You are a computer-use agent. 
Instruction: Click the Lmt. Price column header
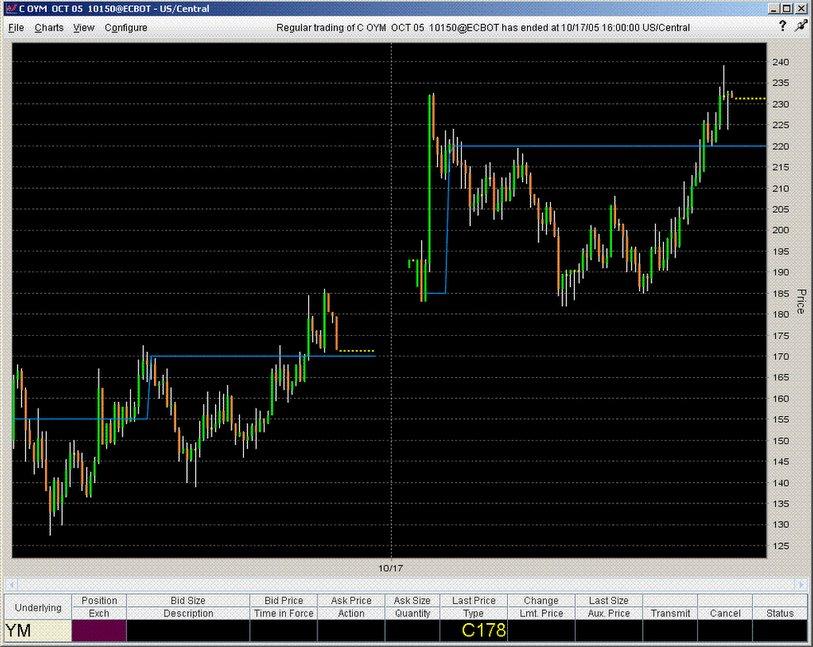541,613
